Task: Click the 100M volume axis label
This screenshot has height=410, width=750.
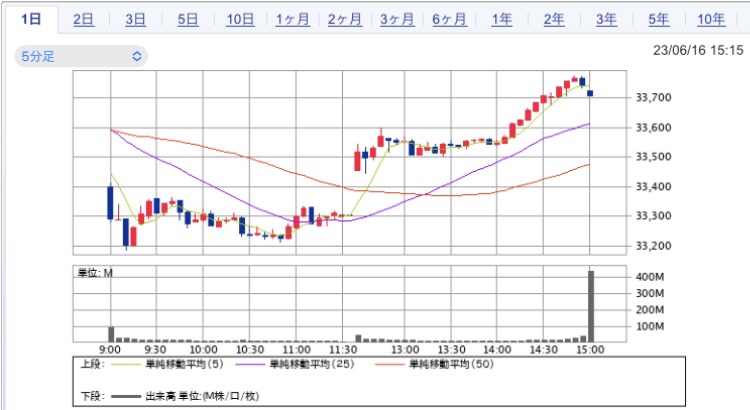Action: [650, 326]
